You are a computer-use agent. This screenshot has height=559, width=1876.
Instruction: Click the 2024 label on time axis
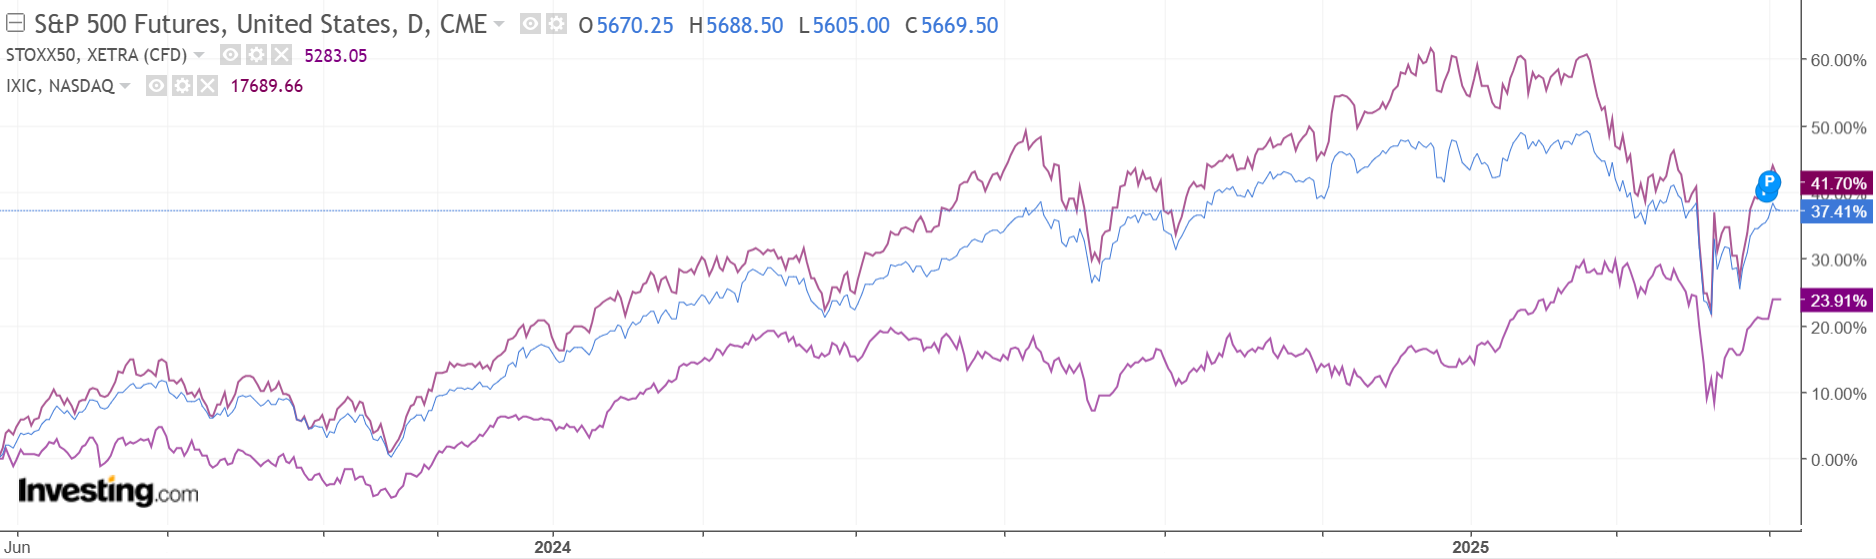(x=552, y=547)
